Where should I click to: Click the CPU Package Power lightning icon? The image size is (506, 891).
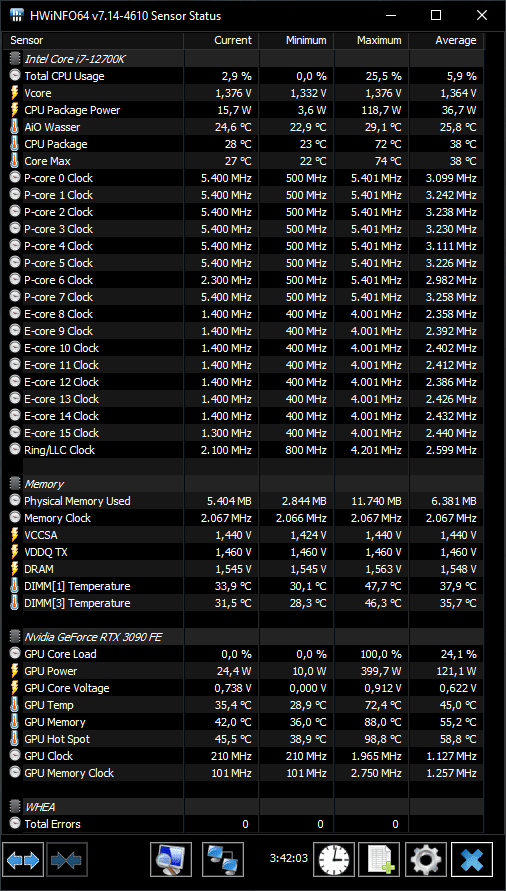tap(14, 110)
